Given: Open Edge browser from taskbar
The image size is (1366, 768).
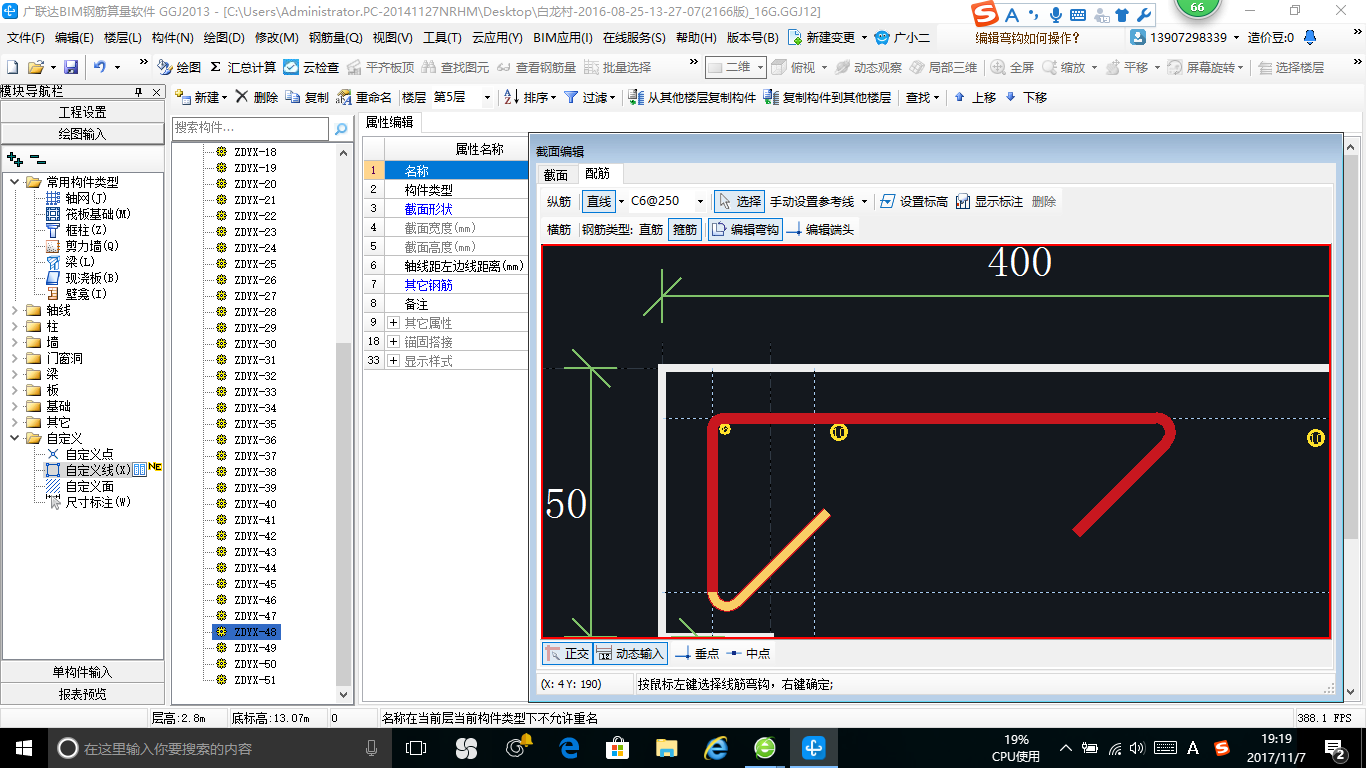Looking at the screenshot, I should (570, 747).
